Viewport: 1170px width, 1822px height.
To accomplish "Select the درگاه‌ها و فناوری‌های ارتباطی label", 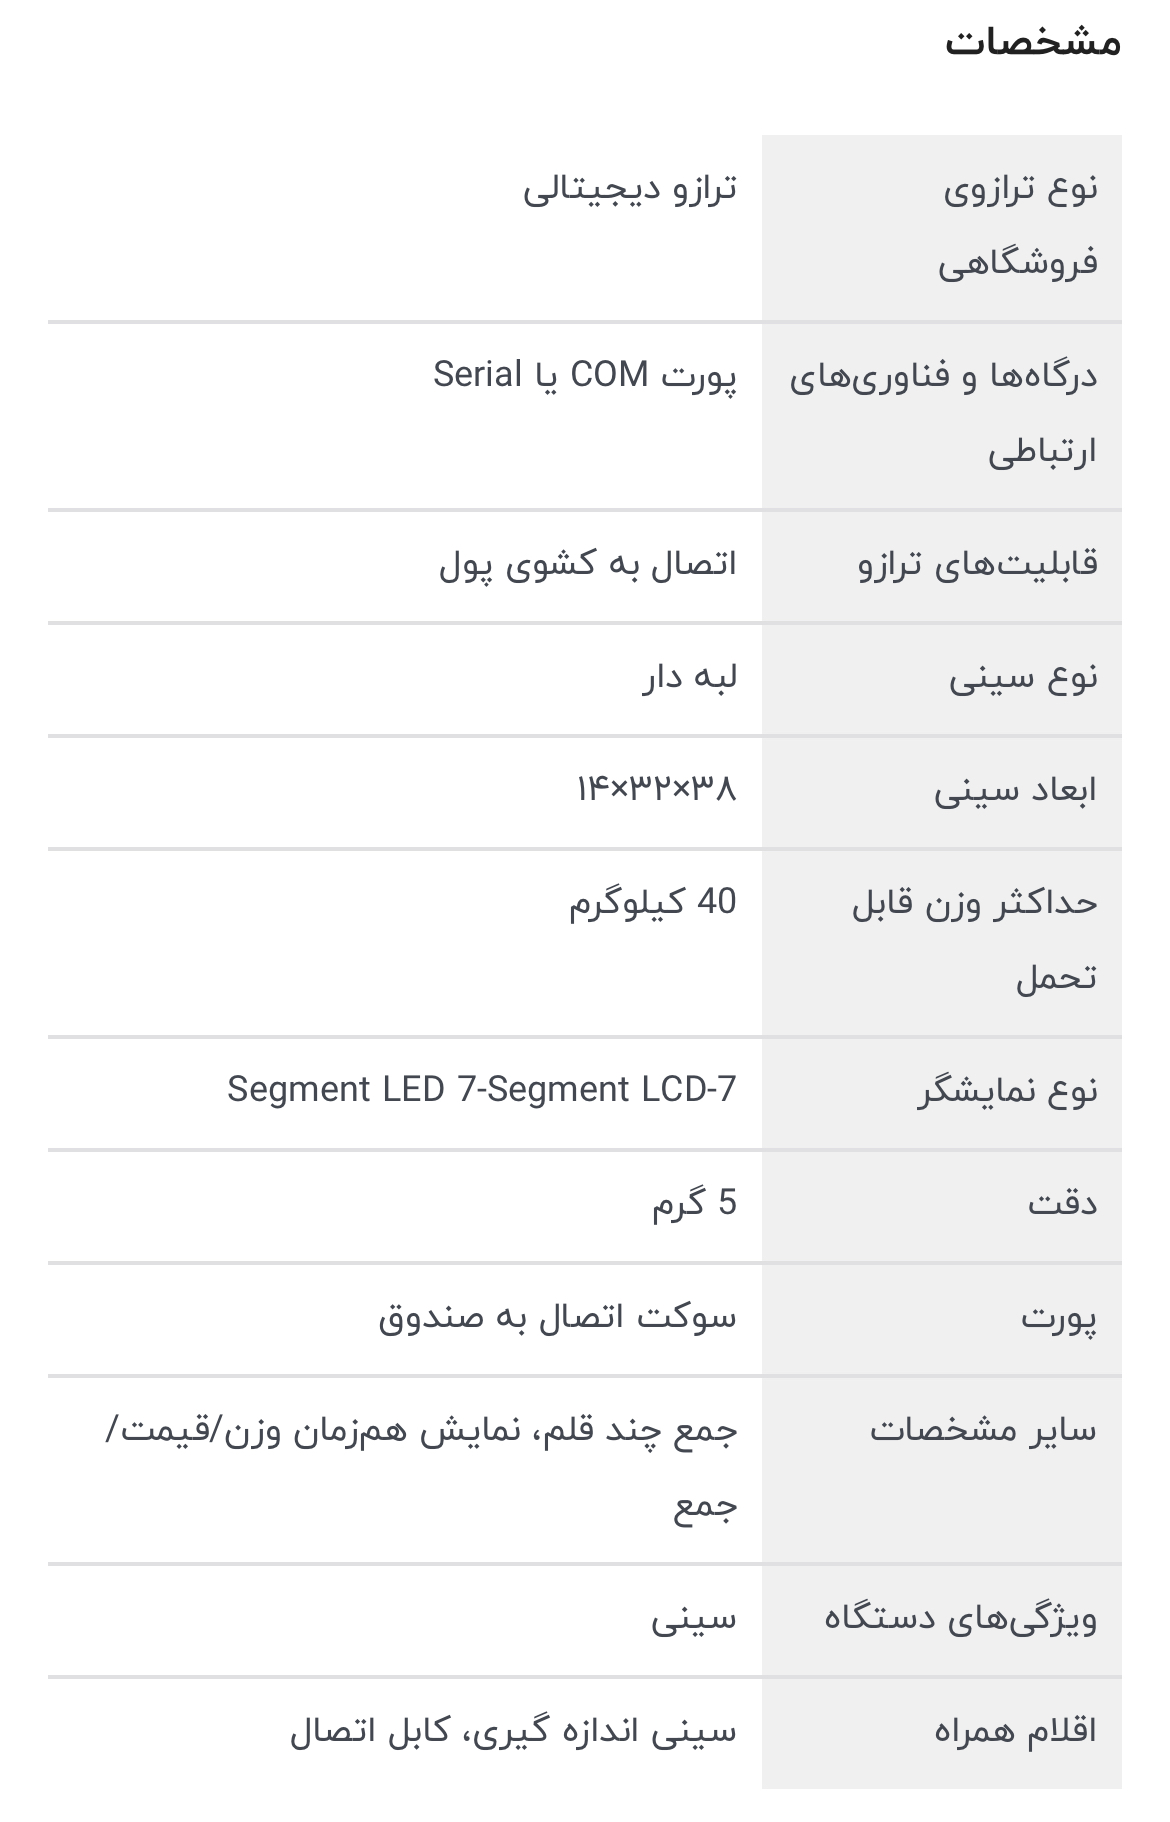I will [943, 414].
